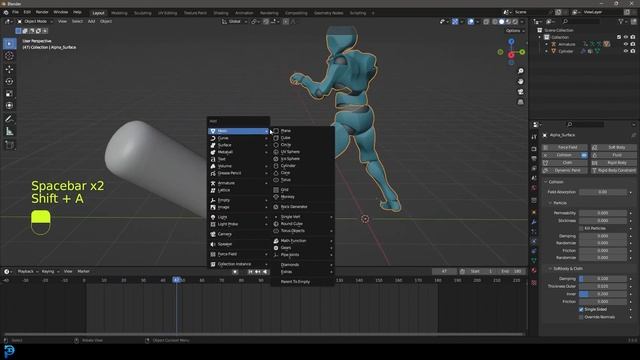
Task: Switch to the Animation workspace tab
Action: coord(244,13)
